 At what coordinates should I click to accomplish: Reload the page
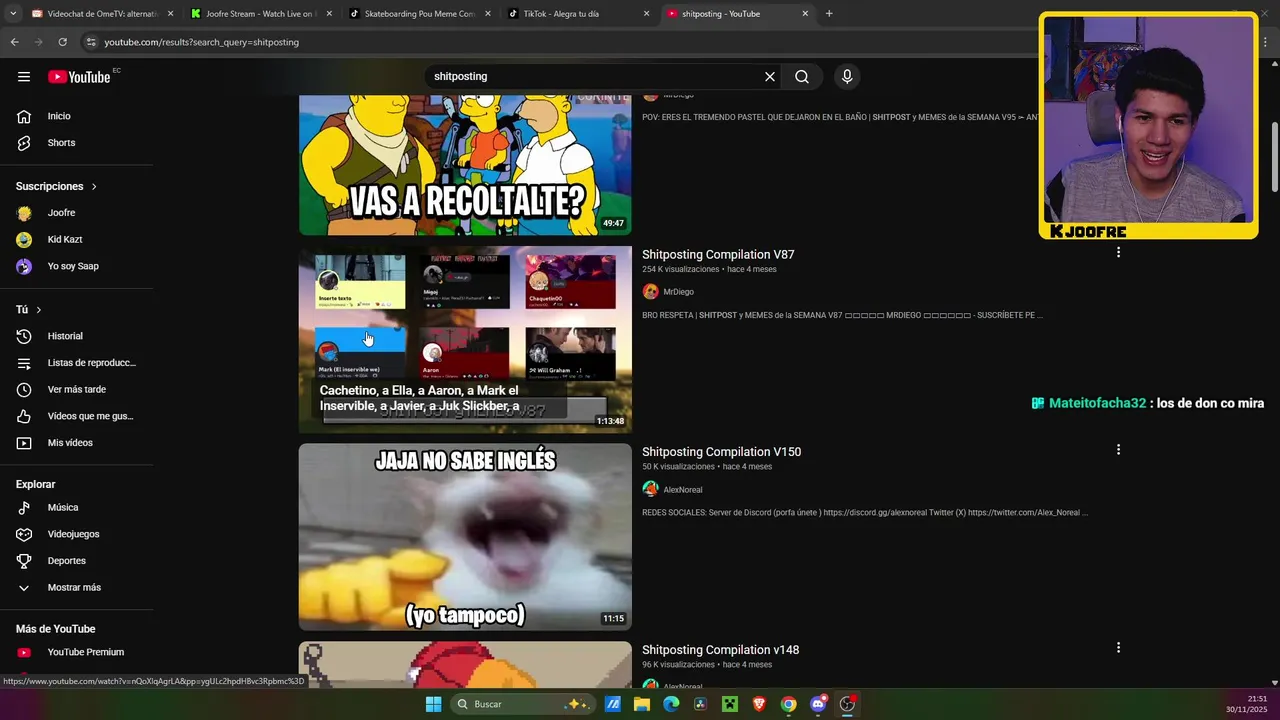click(62, 42)
